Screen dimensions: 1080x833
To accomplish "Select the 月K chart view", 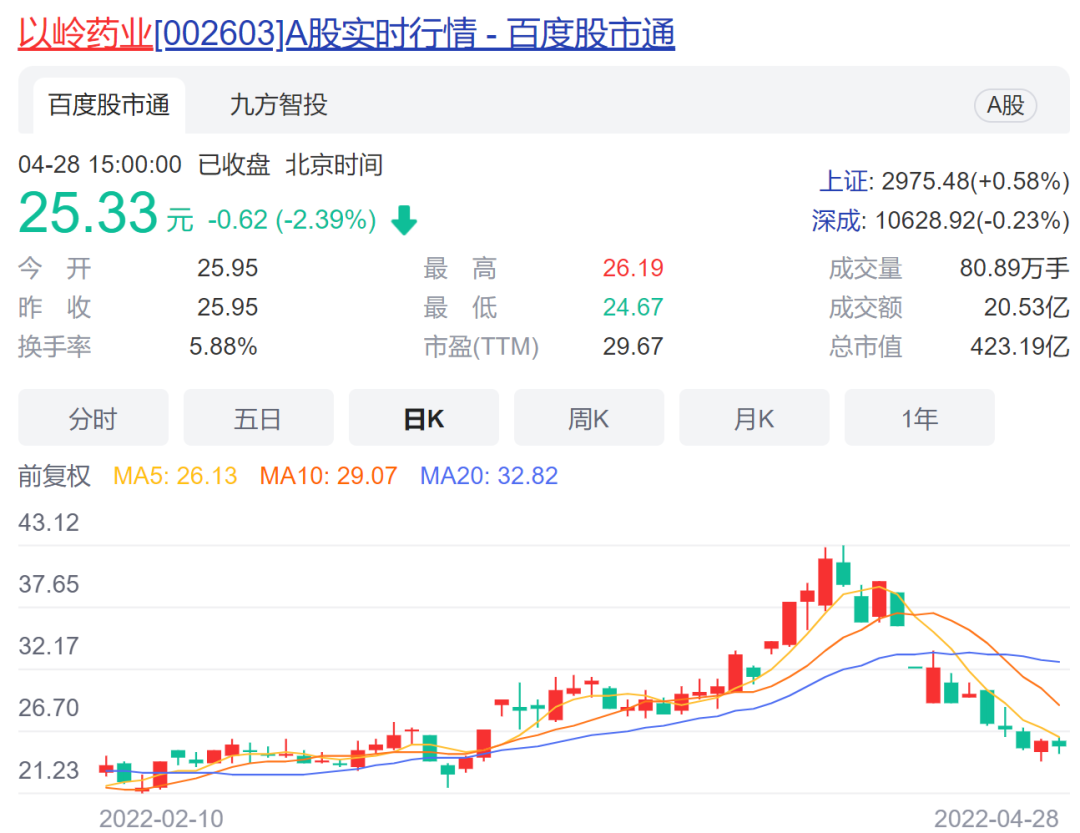I will point(753,418).
